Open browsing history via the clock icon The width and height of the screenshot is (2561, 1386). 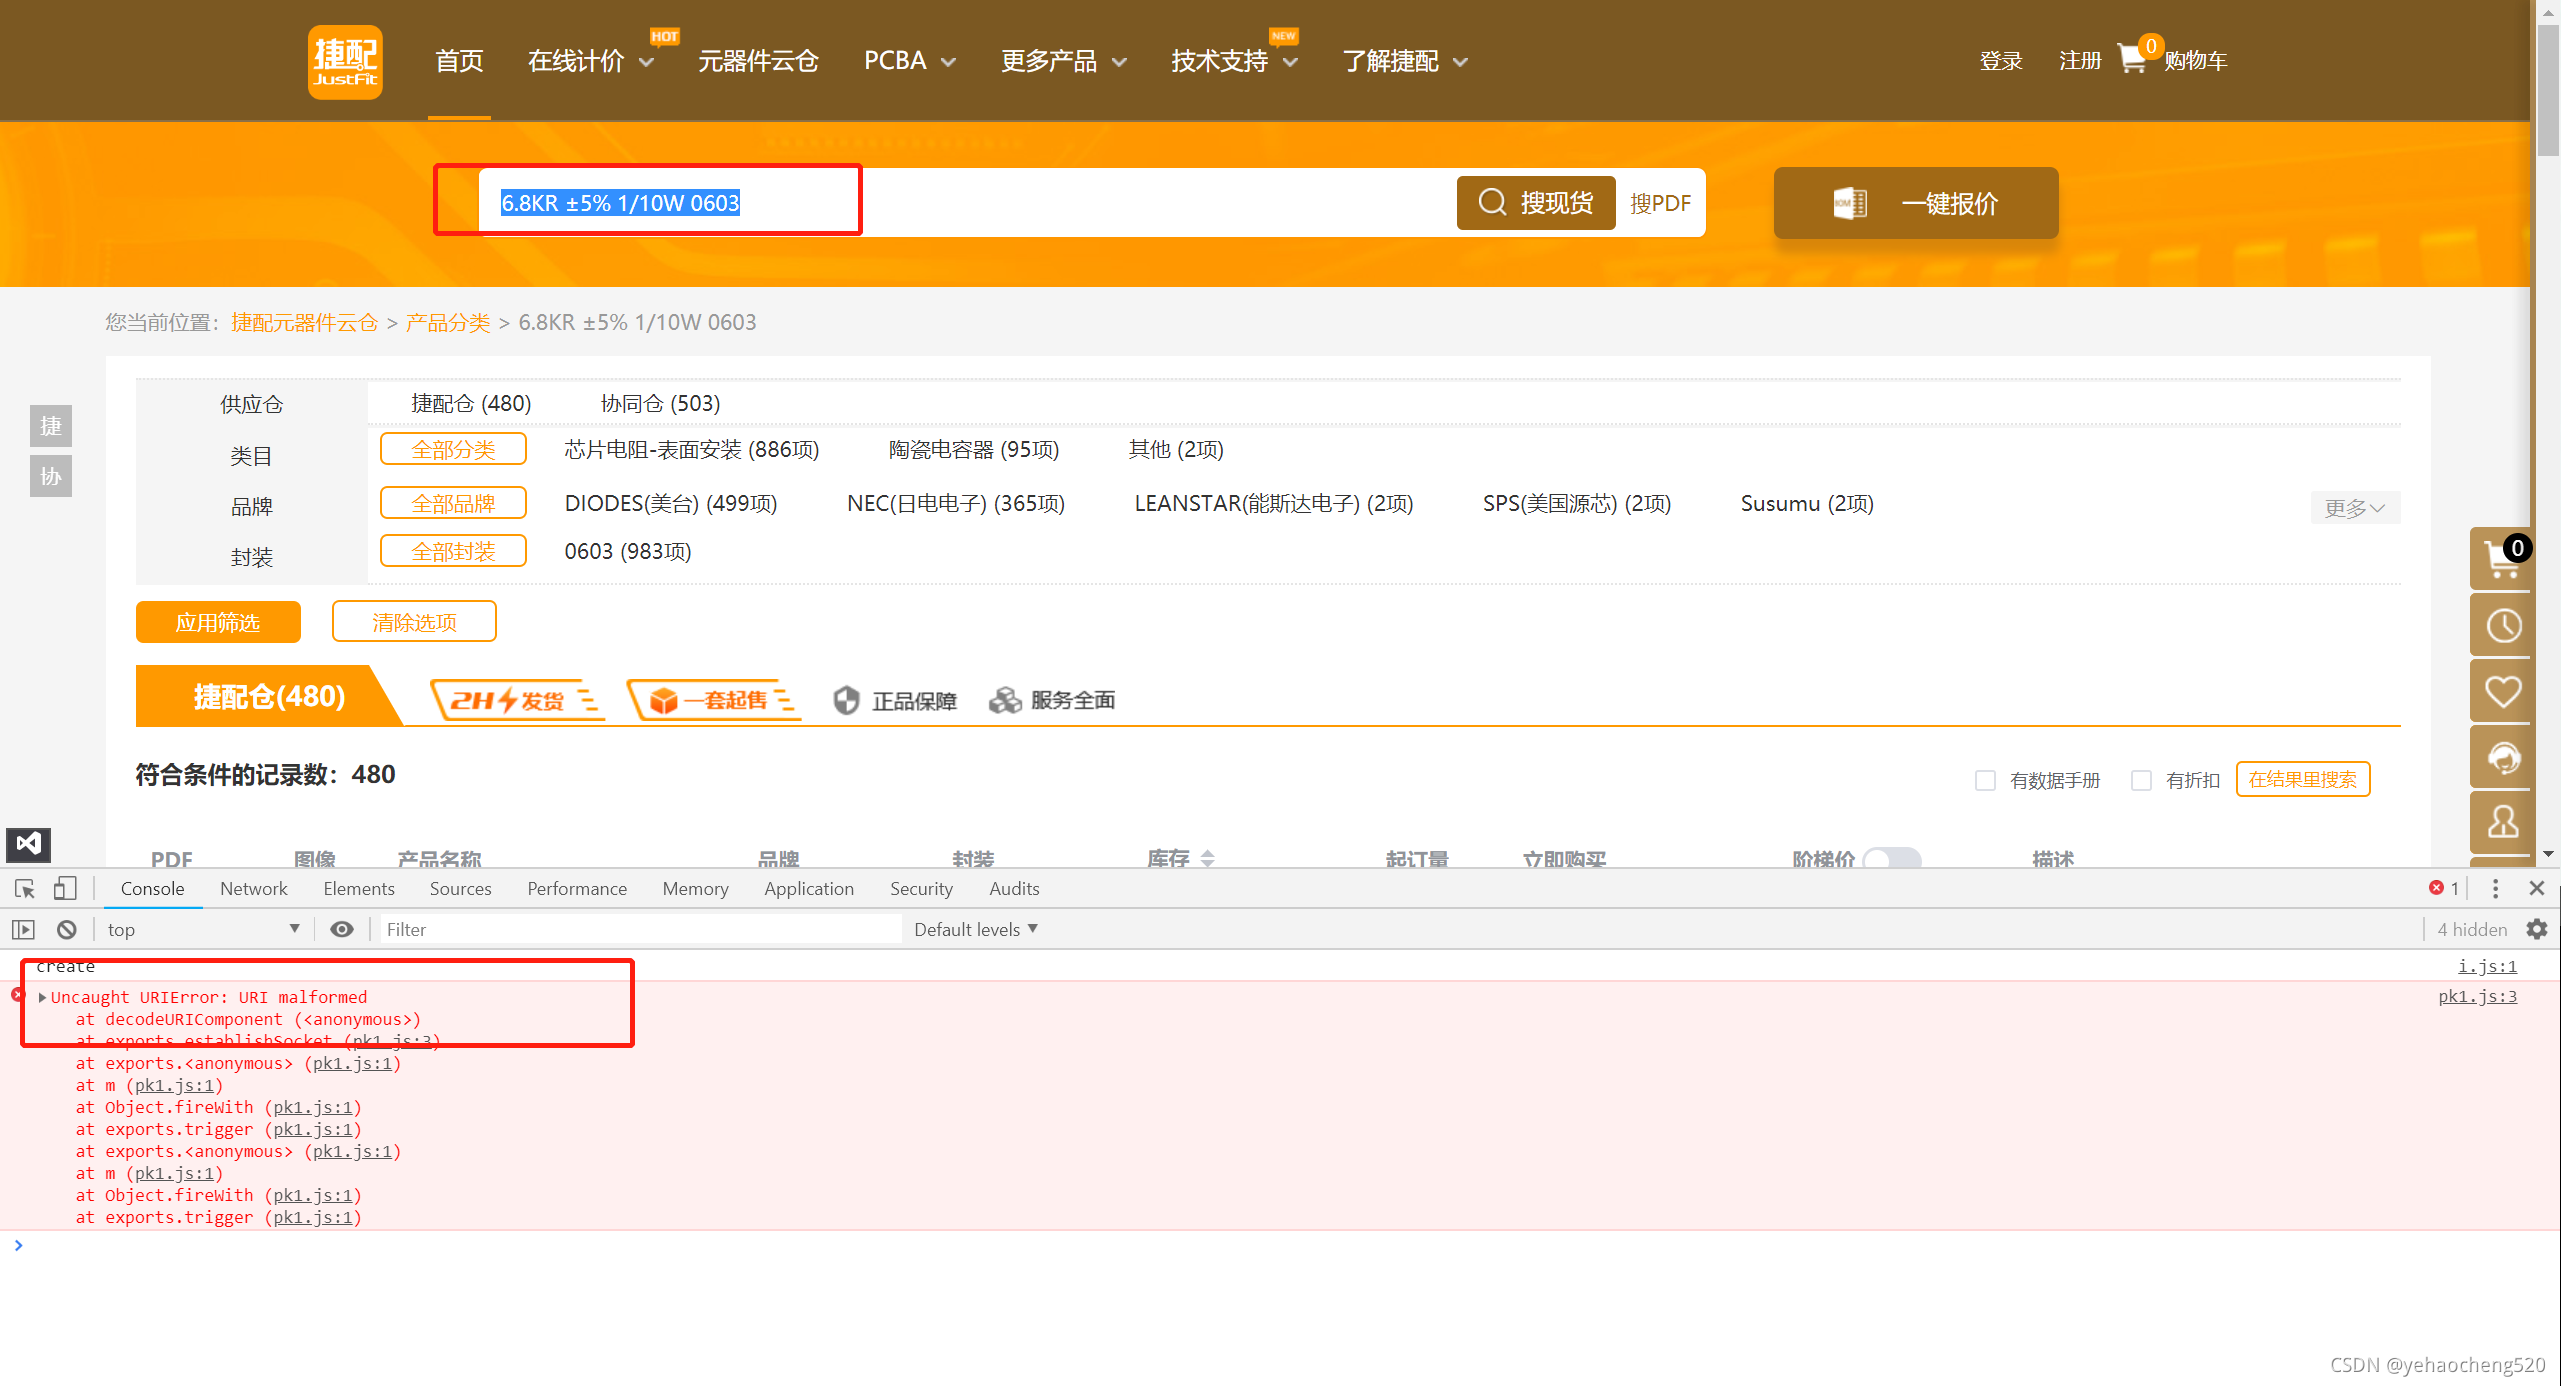[2502, 625]
